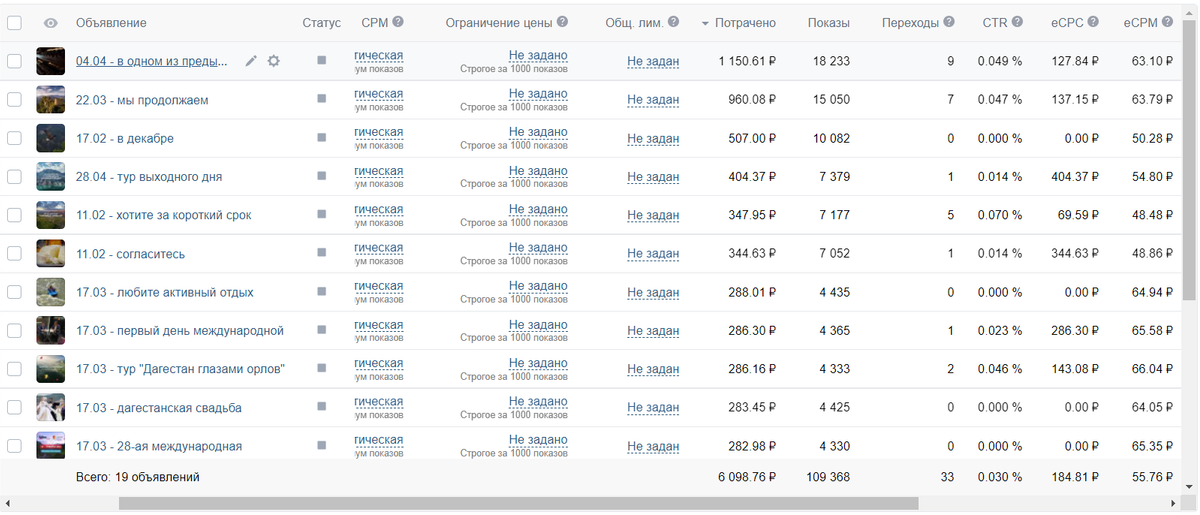
Task: Tick checkbox for 11.02 хотите за короткий срок
Action: [14, 215]
